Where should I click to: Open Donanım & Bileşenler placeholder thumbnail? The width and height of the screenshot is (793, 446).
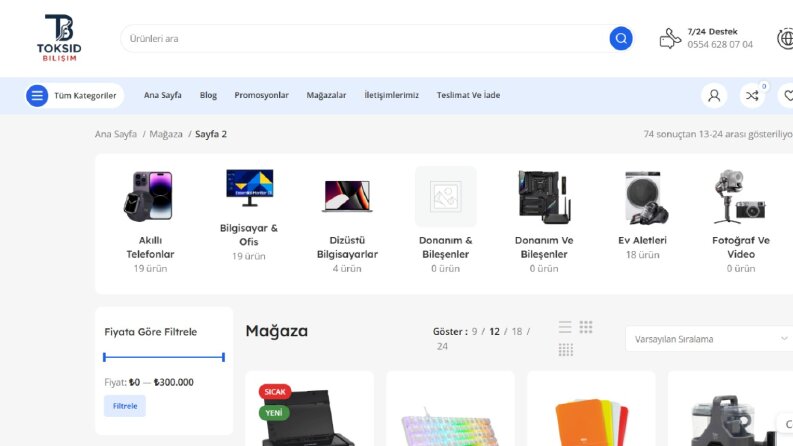coord(446,196)
